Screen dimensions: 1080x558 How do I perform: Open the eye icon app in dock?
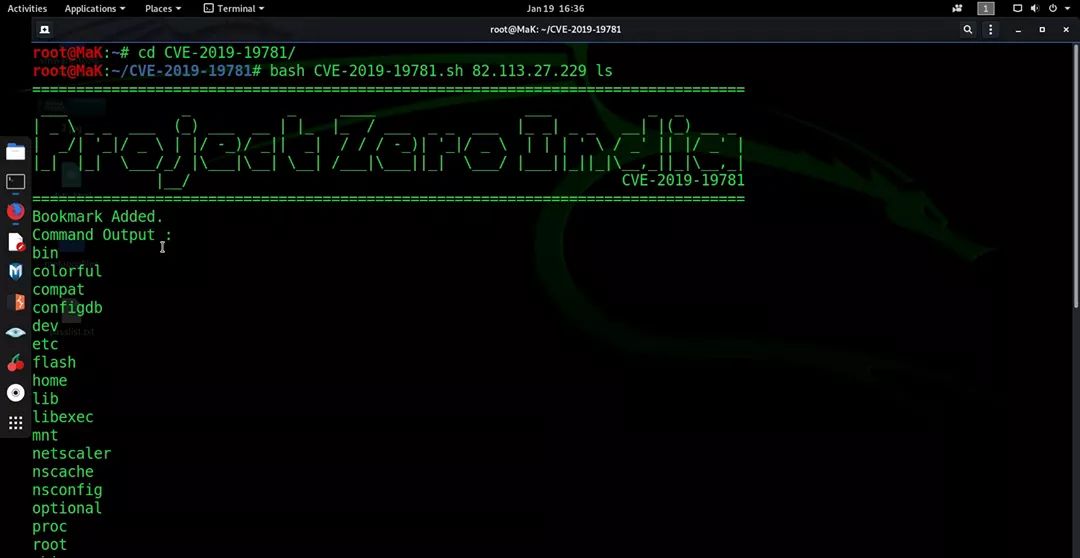coord(16,333)
